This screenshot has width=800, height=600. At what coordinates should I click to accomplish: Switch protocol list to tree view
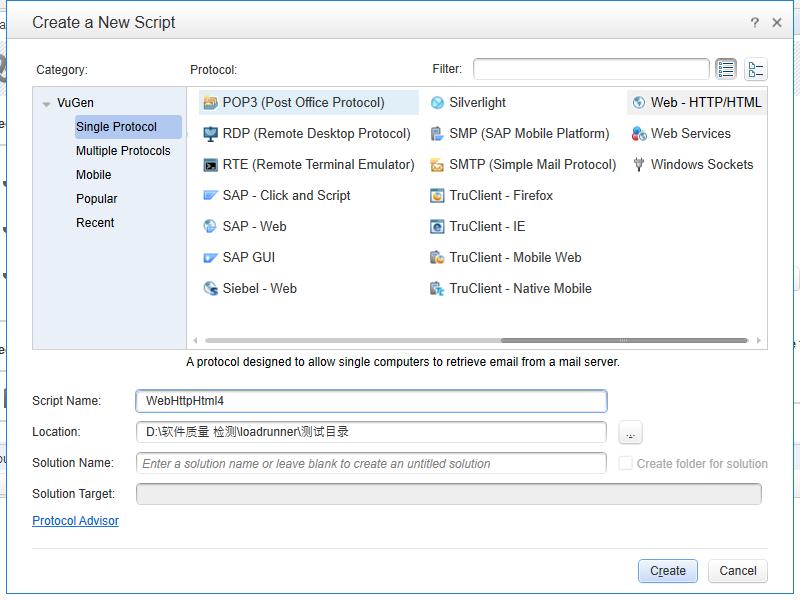pyautogui.click(x=756, y=69)
